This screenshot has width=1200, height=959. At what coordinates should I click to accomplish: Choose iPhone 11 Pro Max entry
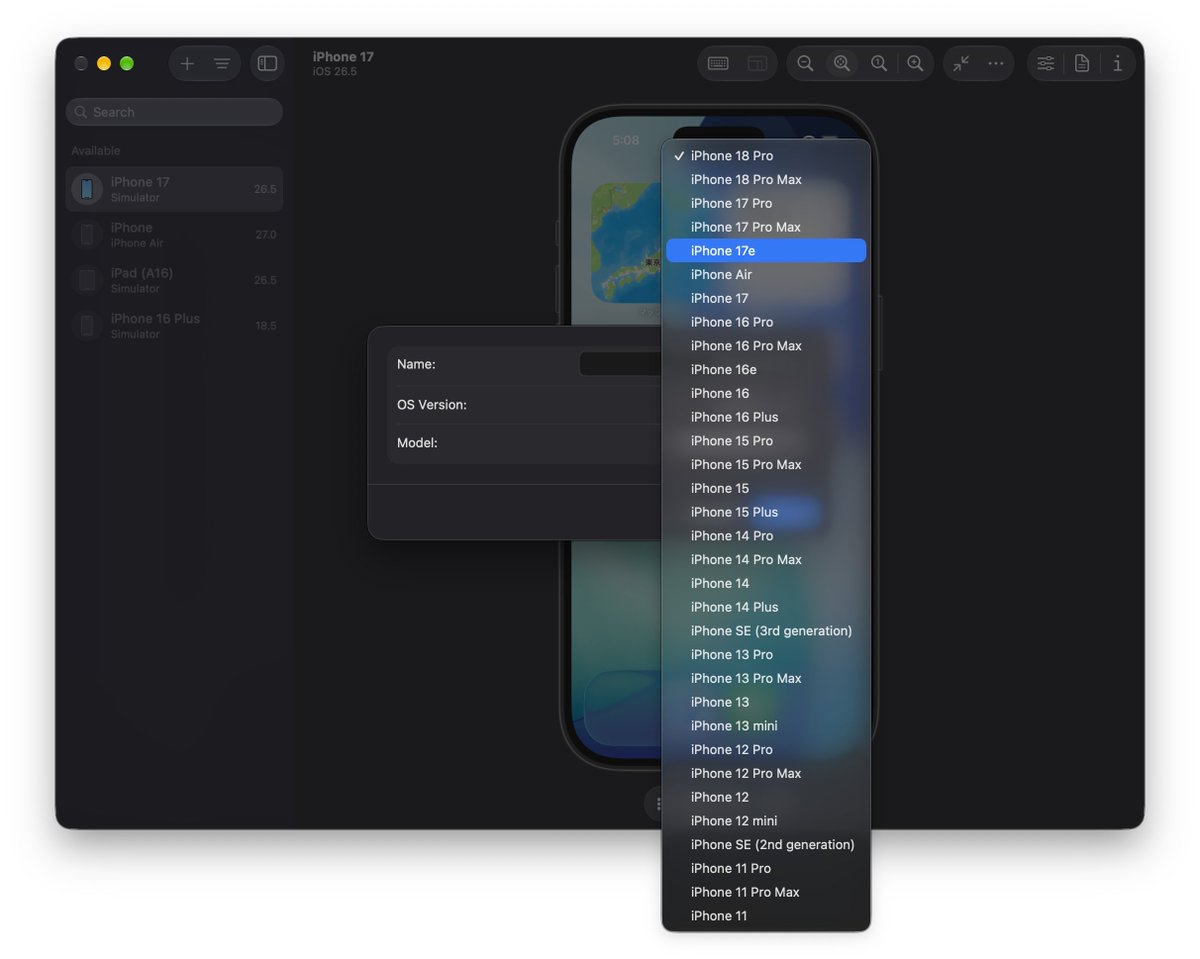tap(766, 892)
